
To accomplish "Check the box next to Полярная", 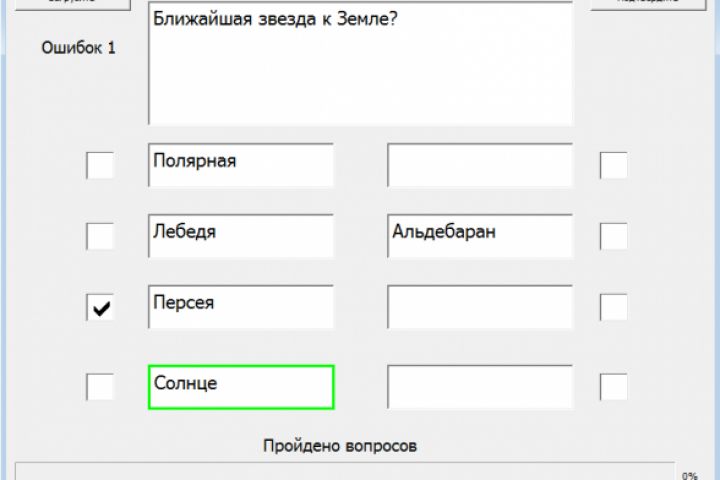I will 100,165.
